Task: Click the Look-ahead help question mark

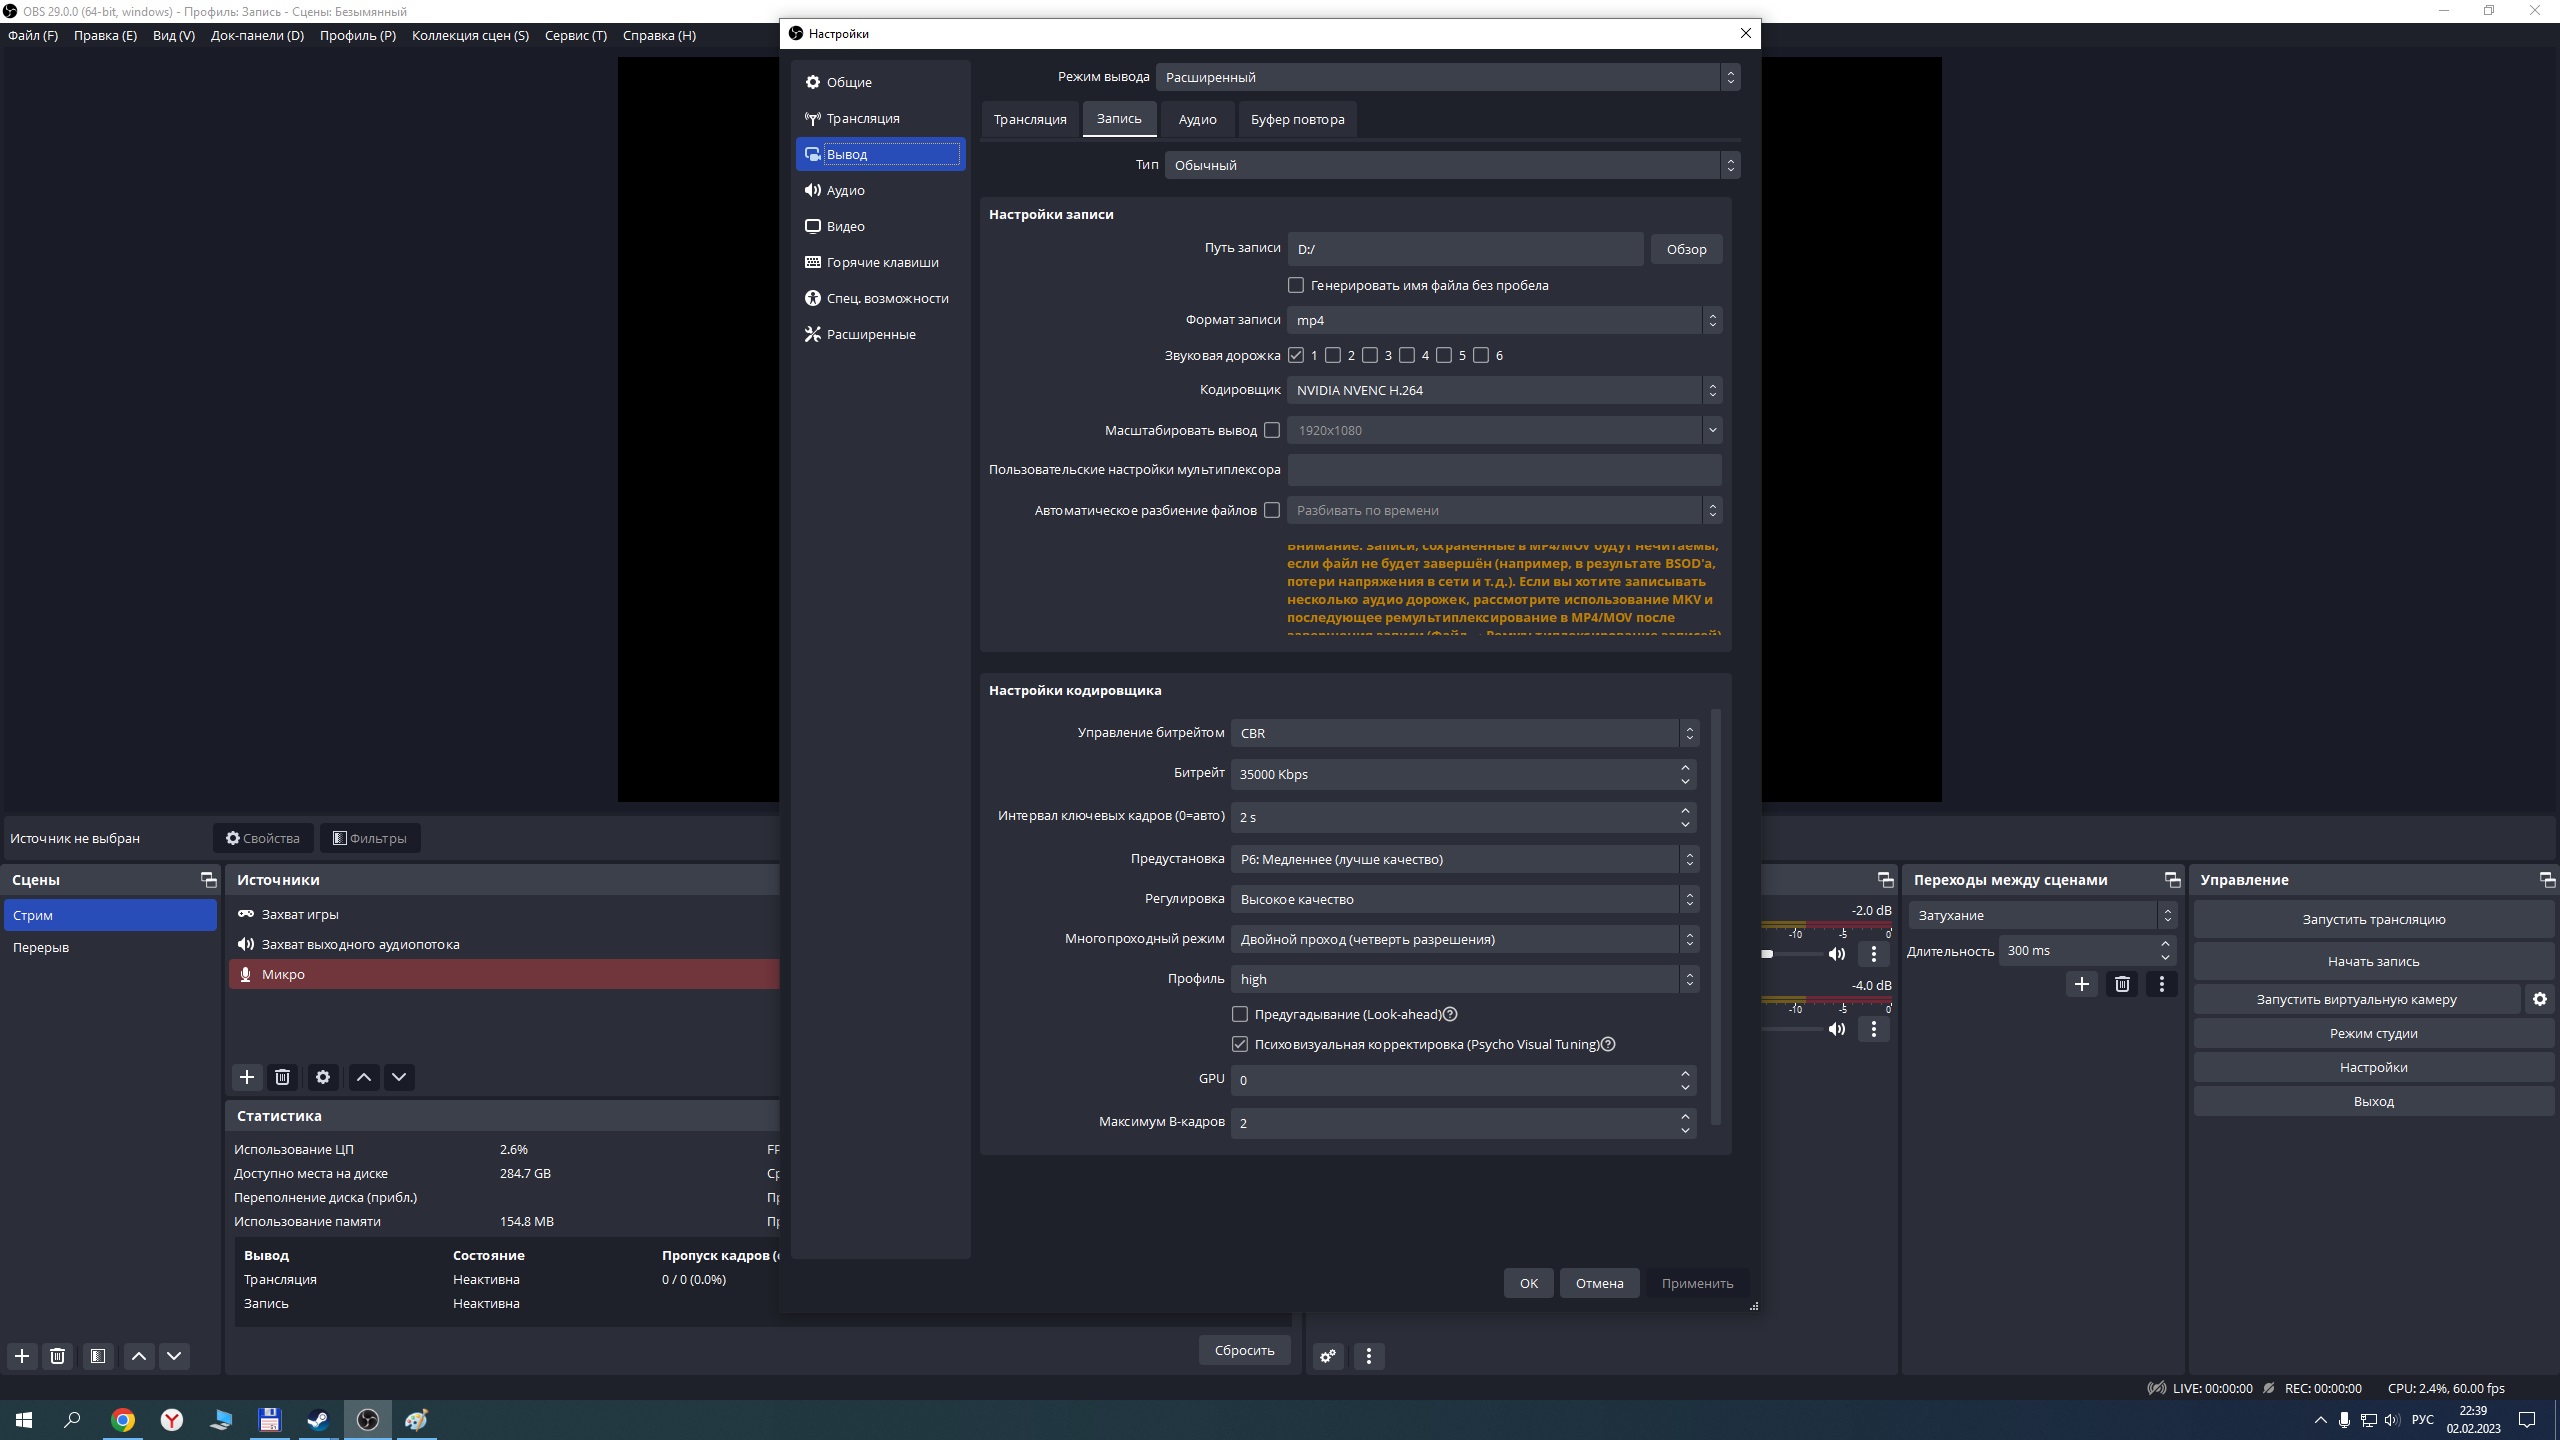Action: [1450, 1014]
